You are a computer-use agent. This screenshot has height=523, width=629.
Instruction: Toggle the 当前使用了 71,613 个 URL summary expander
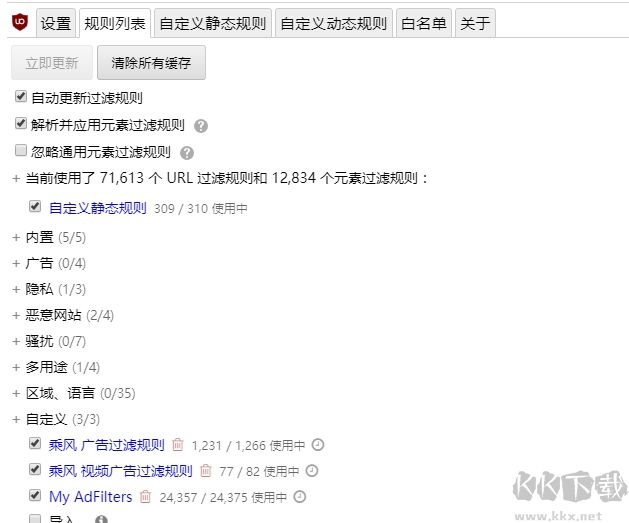click(x=16, y=178)
